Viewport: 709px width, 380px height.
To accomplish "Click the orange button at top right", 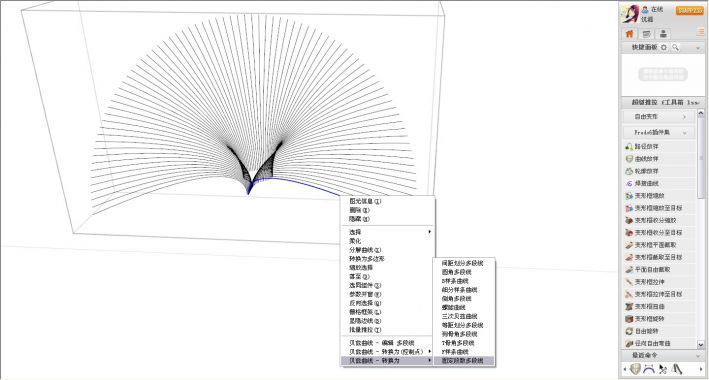I will (x=690, y=10).
